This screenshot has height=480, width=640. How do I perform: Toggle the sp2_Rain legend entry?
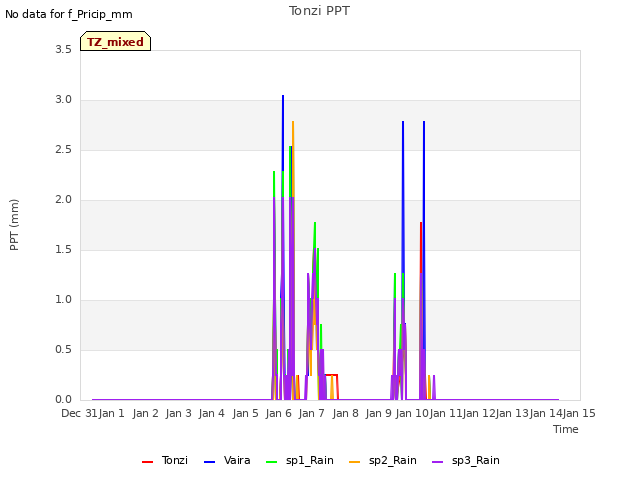383,461
